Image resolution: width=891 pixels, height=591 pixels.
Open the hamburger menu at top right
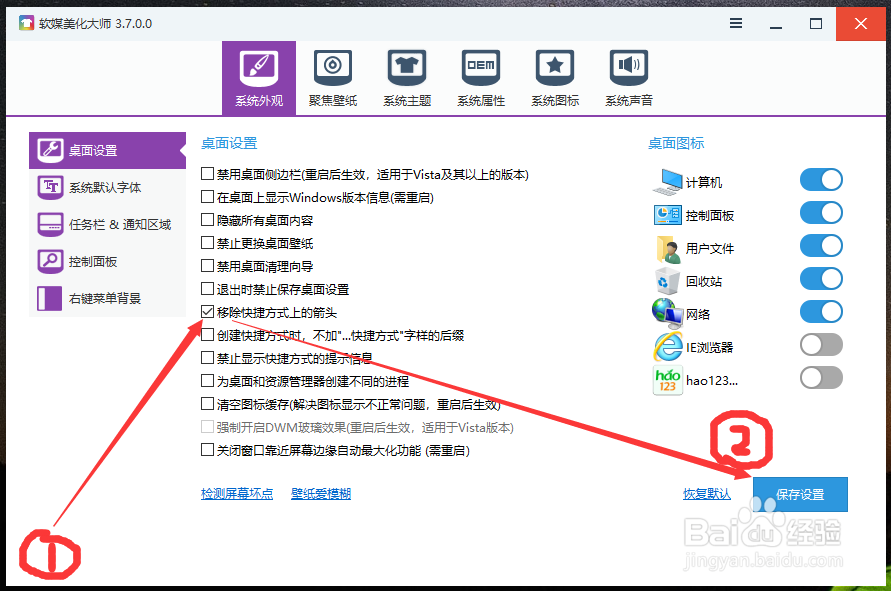737,22
